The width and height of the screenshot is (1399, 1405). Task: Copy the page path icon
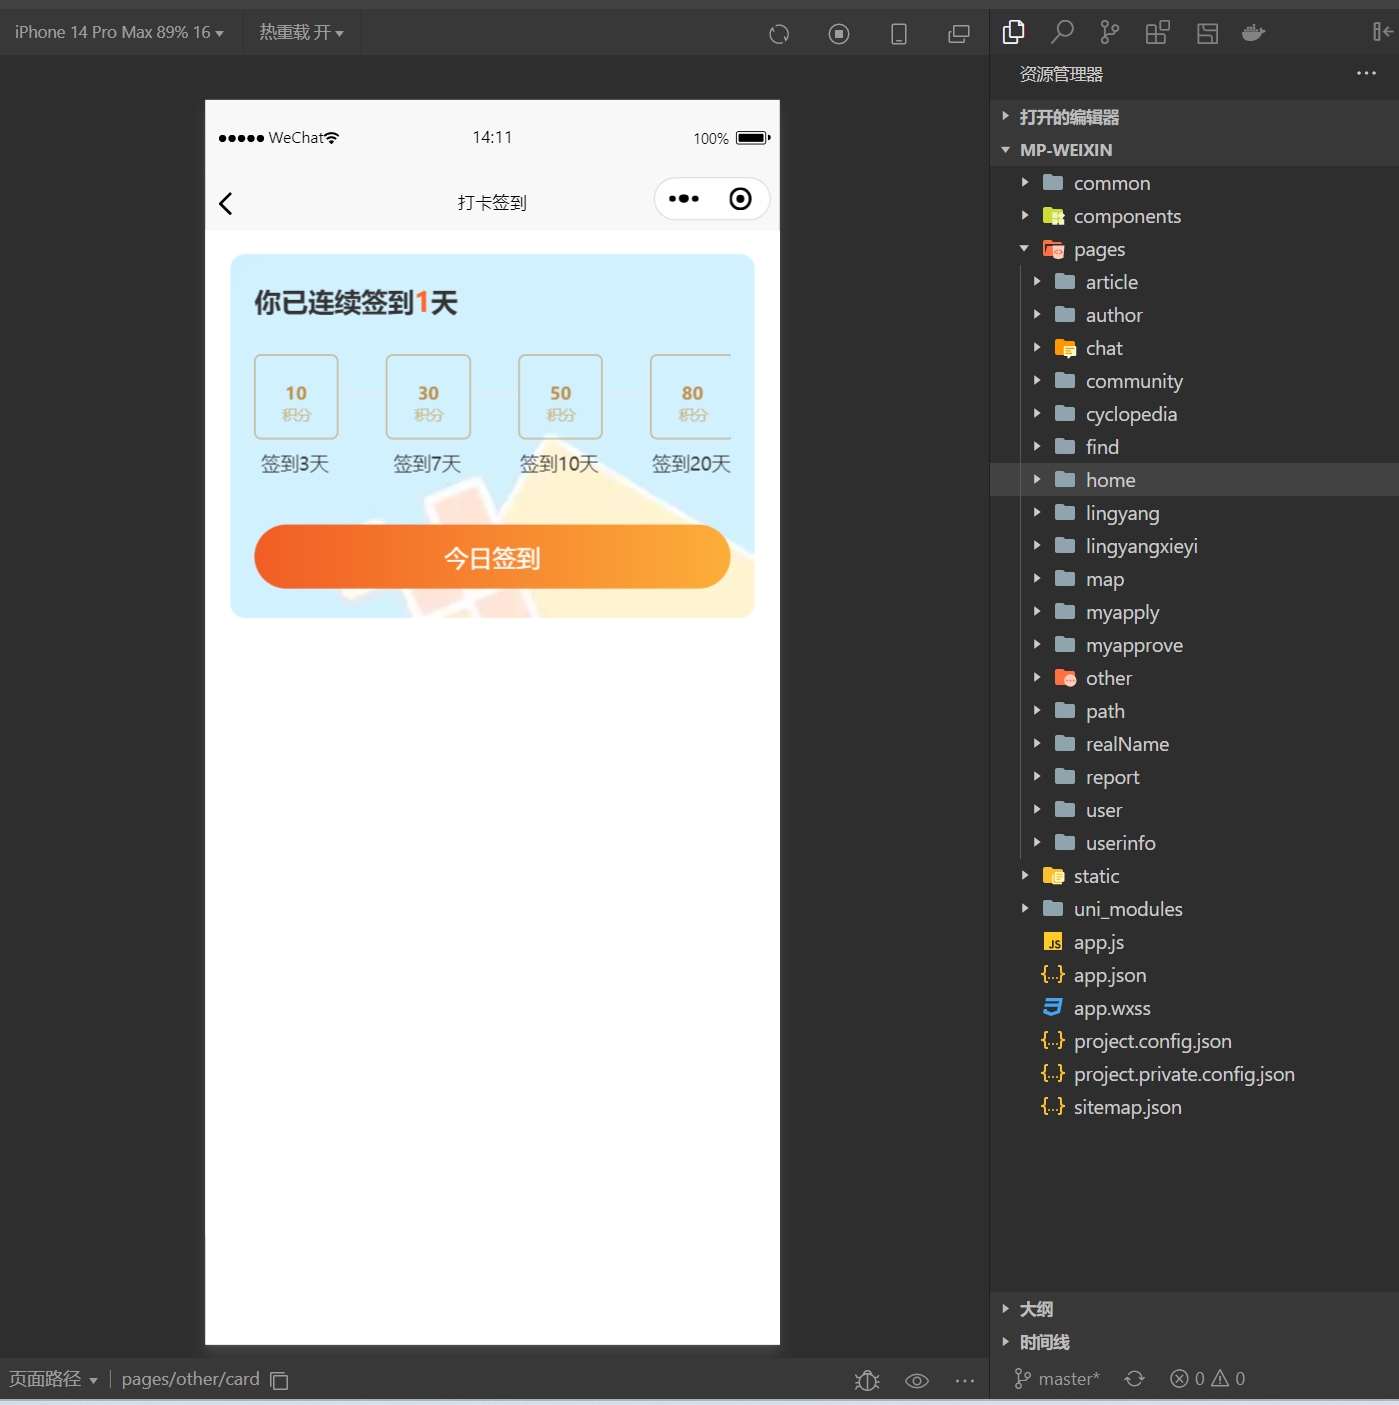point(280,1380)
